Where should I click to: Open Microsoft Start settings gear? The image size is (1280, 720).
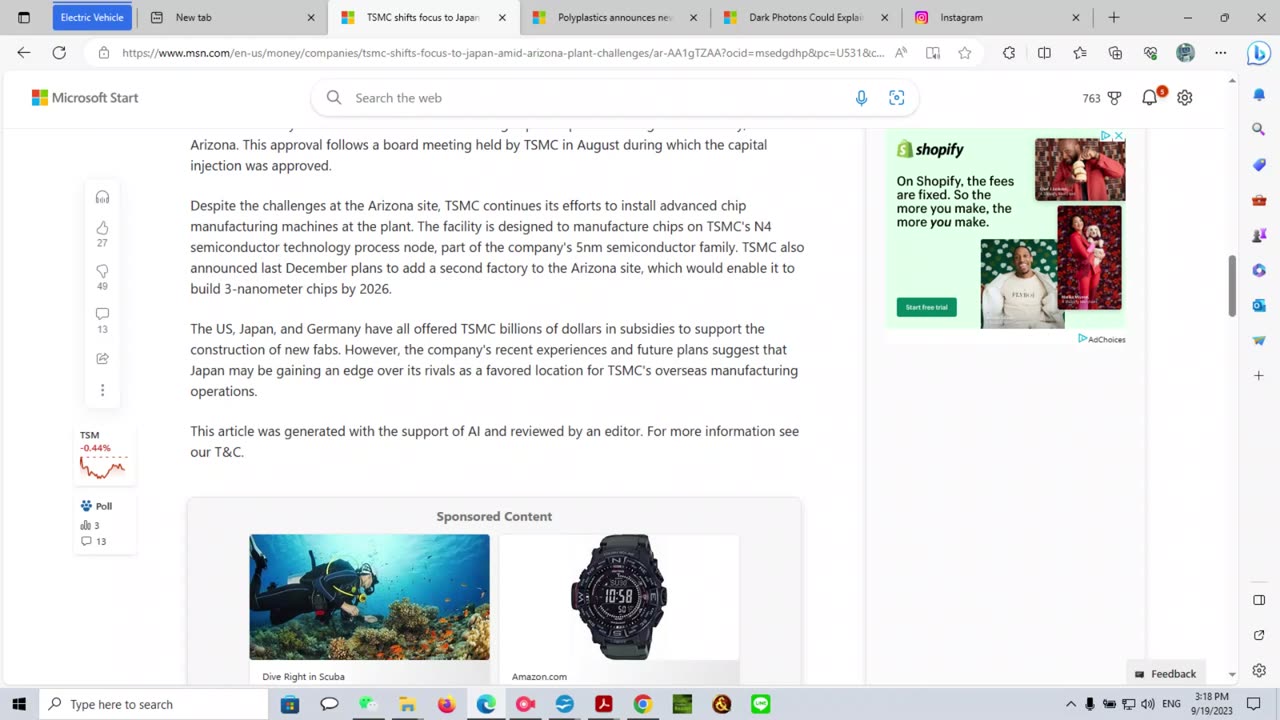(x=1185, y=98)
